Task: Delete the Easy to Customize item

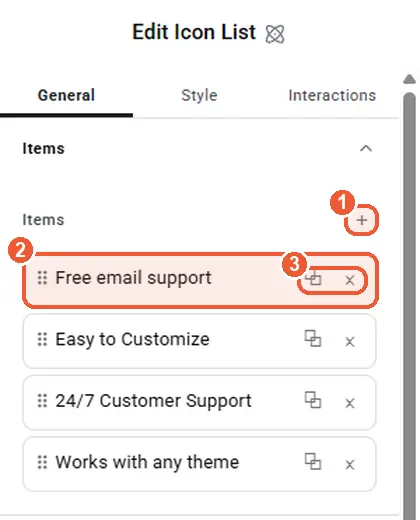Action: point(350,342)
